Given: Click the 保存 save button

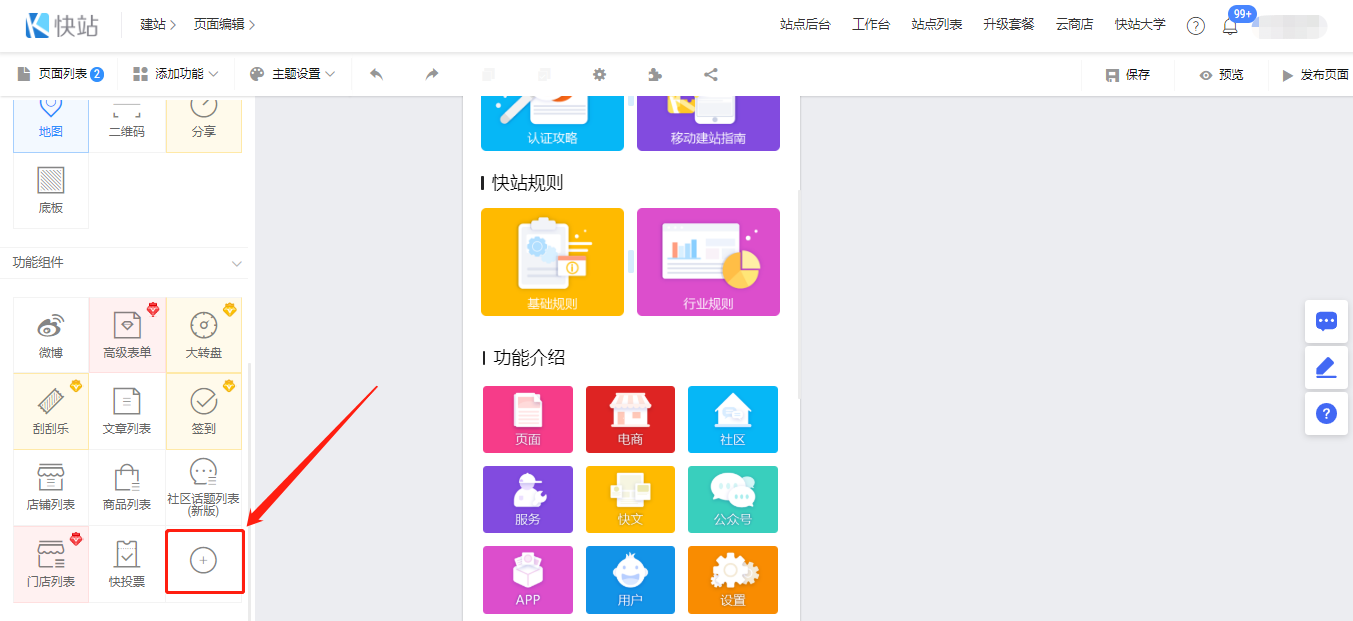Looking at the screenshot, I should (1128, 75).
